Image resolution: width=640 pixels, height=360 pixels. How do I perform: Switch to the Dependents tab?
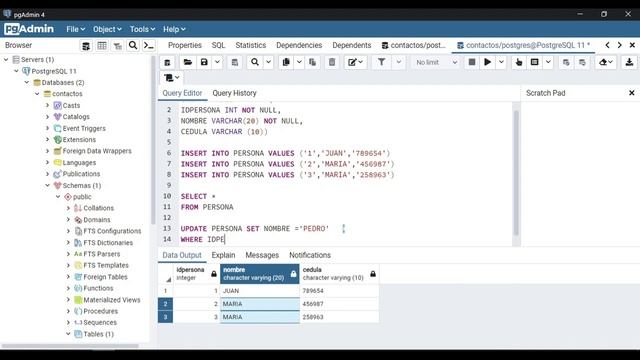(351, 45)
